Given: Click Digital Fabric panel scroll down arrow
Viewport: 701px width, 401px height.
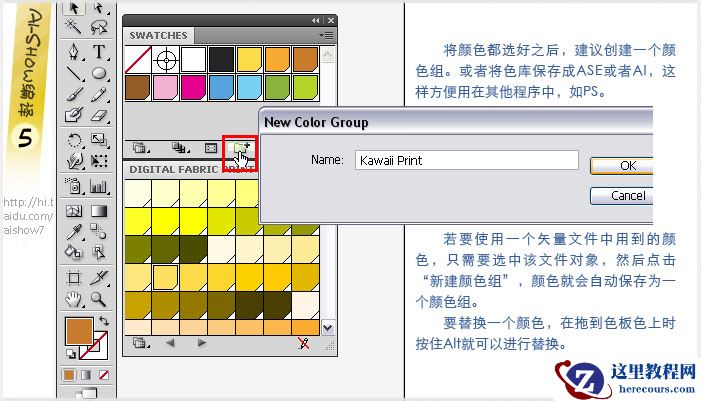Looking at the screenshot, I should point(327,328).
